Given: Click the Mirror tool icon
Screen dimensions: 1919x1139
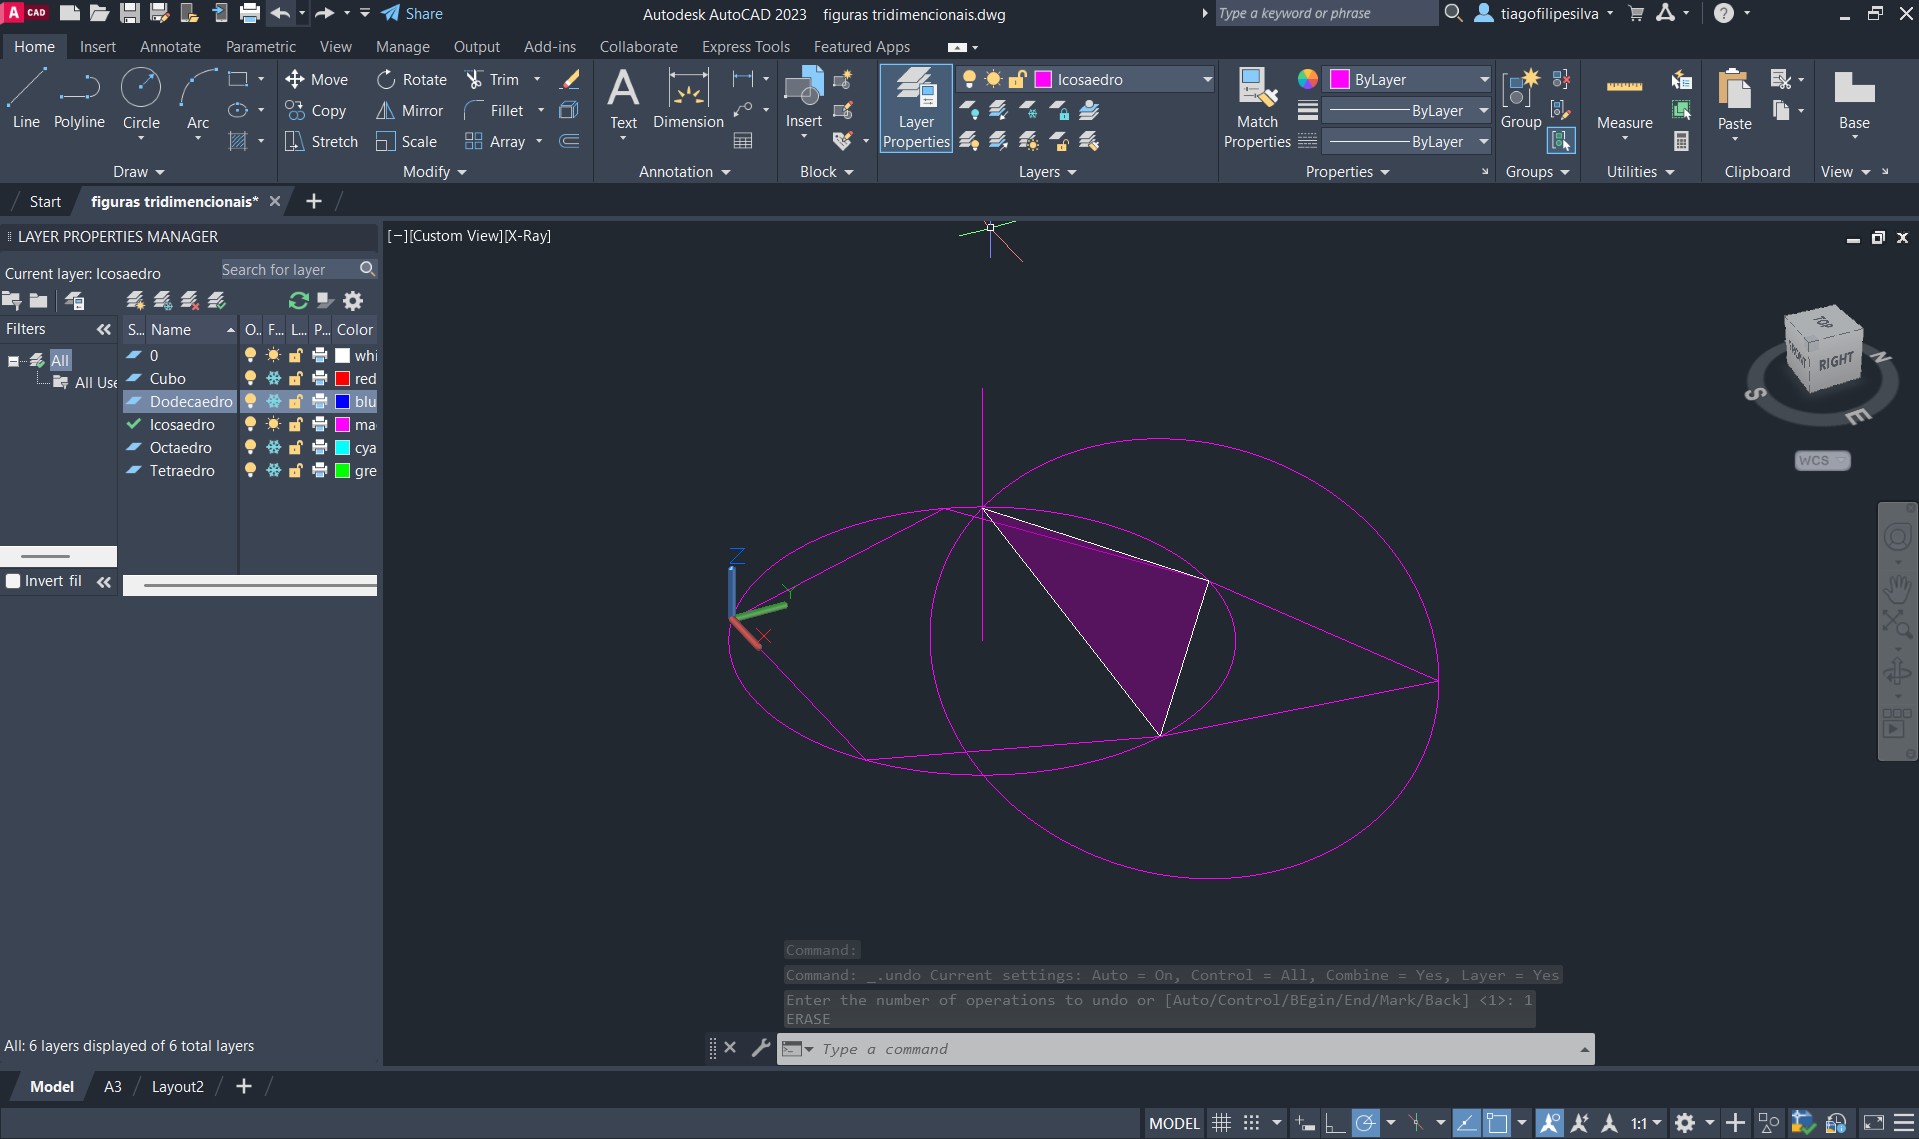Looking at the screenshot, I should [385, 111].
